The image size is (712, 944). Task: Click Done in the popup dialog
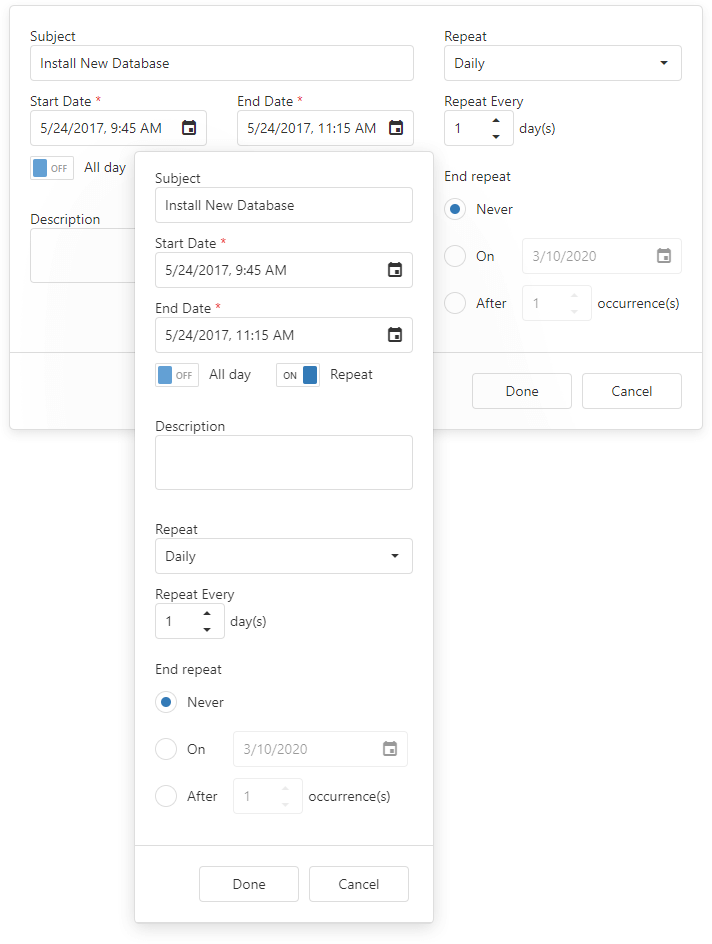click(x=248, y=884)
